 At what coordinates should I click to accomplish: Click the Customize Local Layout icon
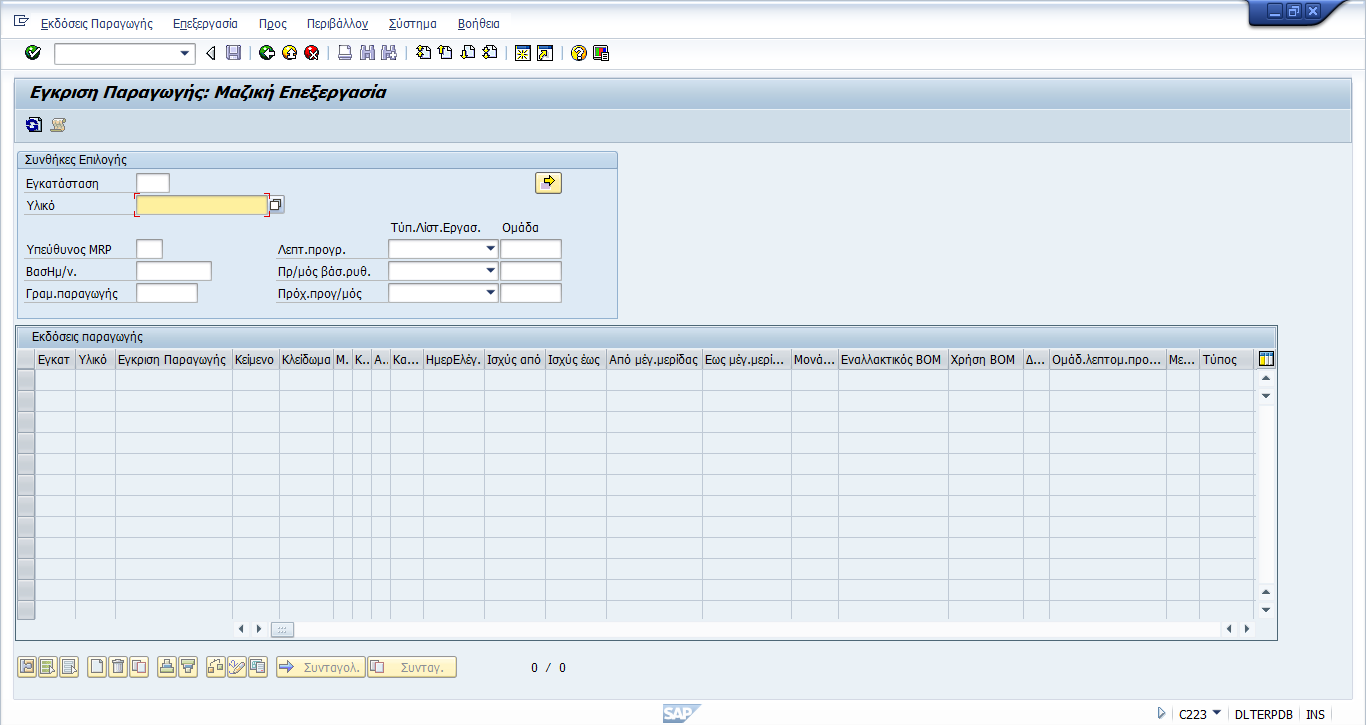pyautogui.click(x=601, y=53)
